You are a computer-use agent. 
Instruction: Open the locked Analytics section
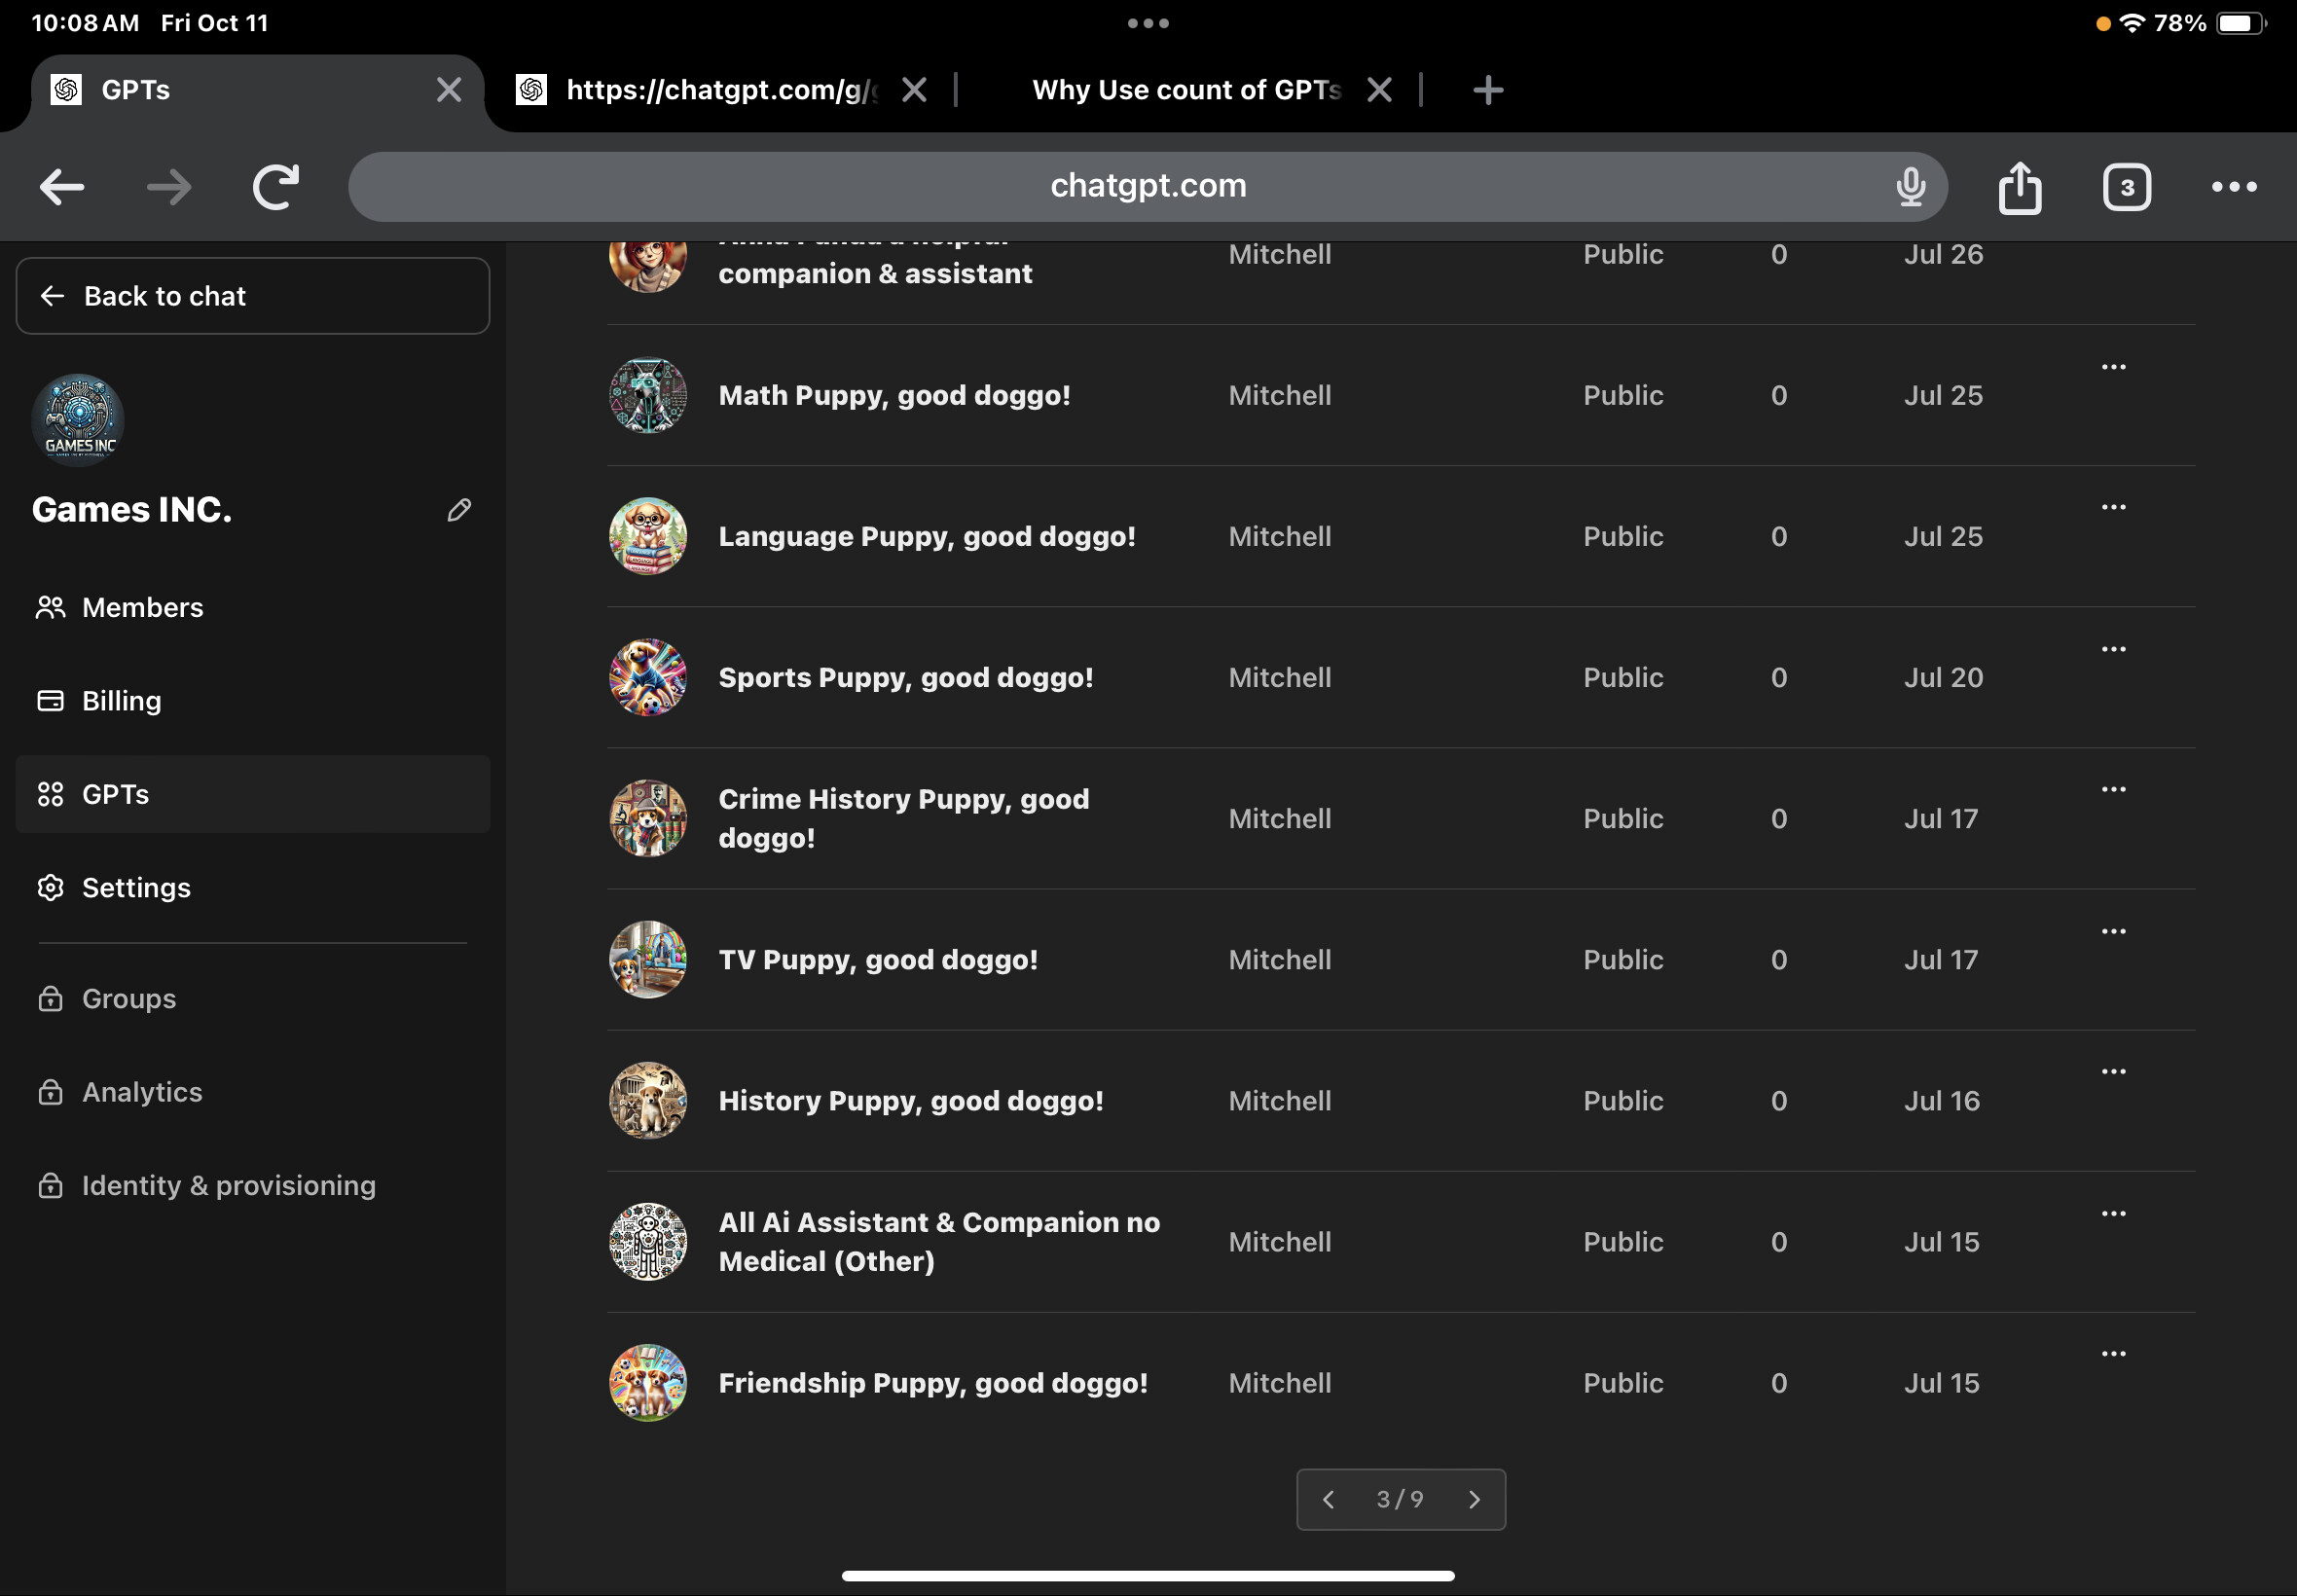coord(51,1092)
